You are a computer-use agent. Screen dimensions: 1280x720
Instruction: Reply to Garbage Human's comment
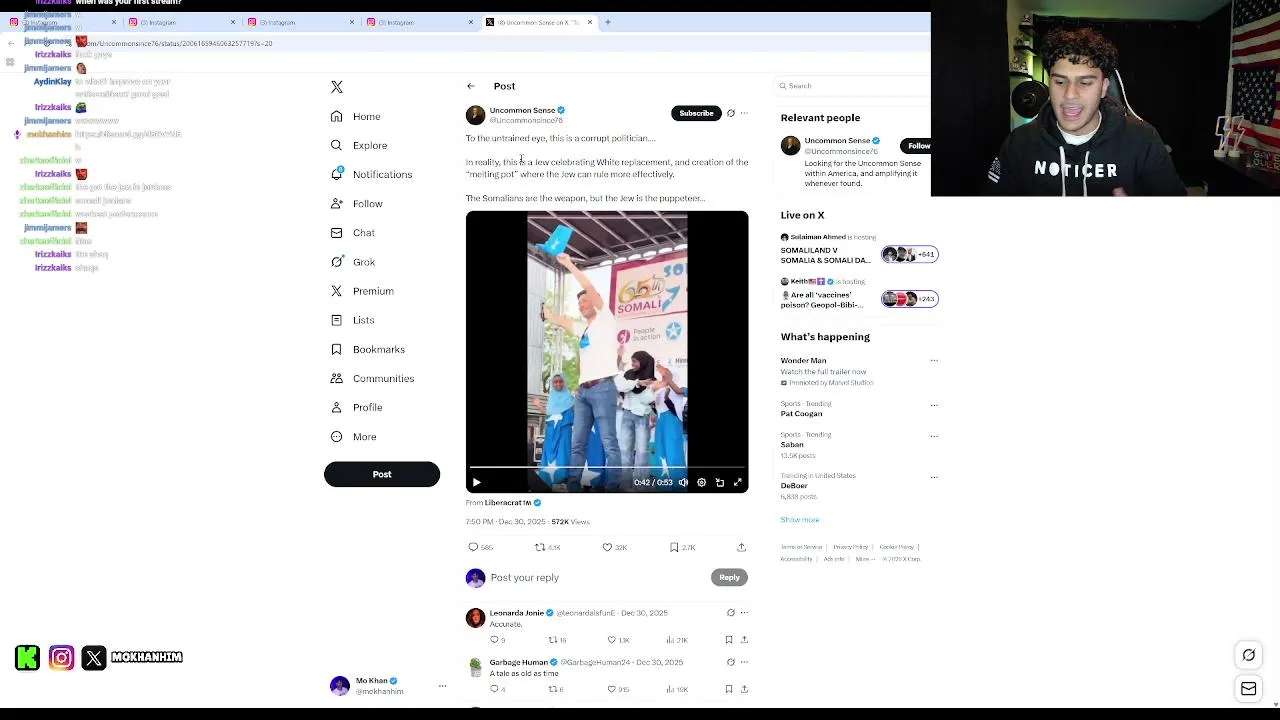point(494,689)
